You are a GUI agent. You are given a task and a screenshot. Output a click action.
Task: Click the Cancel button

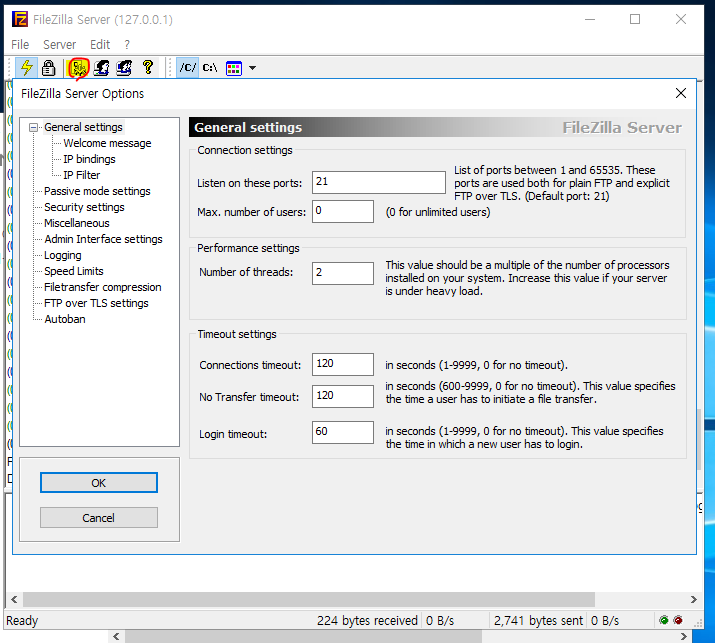pos(98,518)
